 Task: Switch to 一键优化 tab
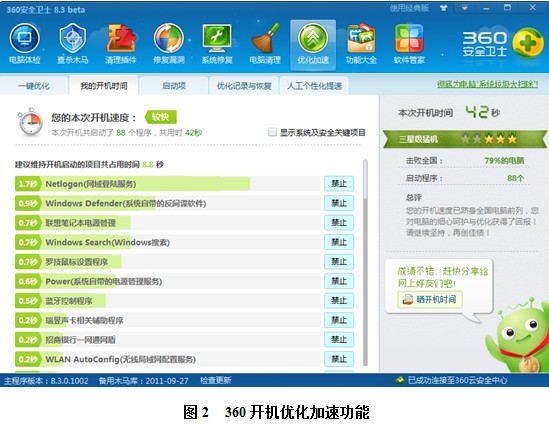34,86
